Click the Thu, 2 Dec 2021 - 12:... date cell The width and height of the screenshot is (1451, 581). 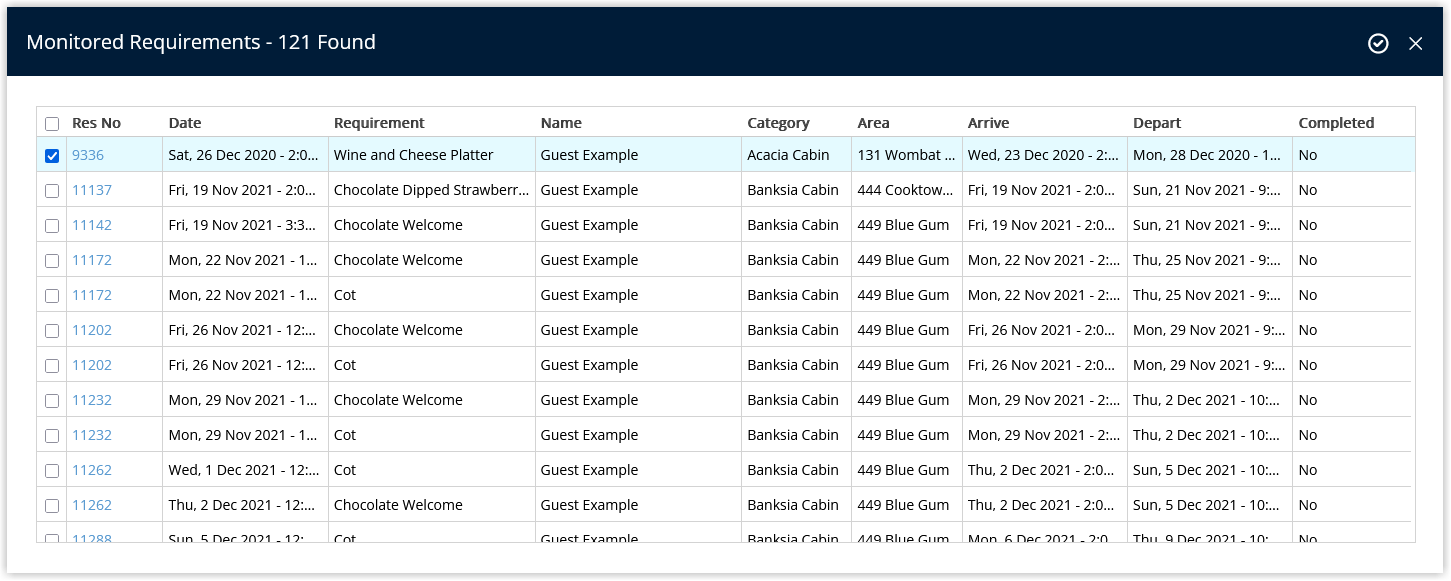point(246,505)
